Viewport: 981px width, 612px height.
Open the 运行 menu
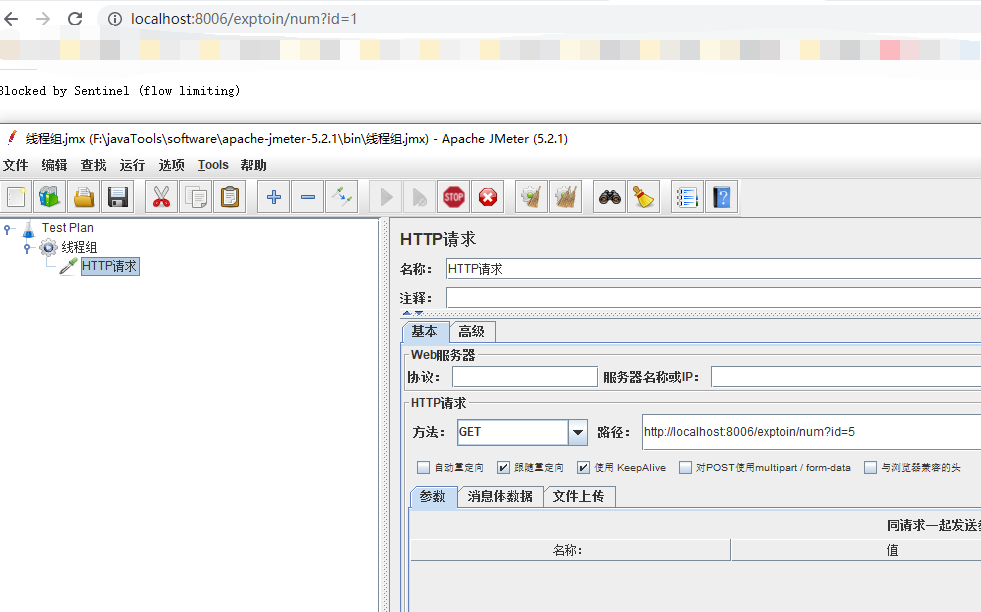[132, 165]
